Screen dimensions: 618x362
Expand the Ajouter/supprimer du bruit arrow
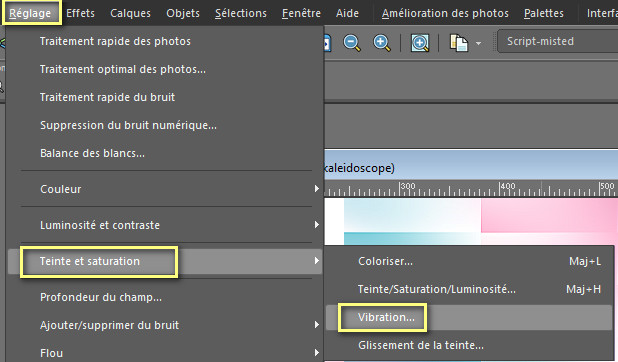point(316,325)
